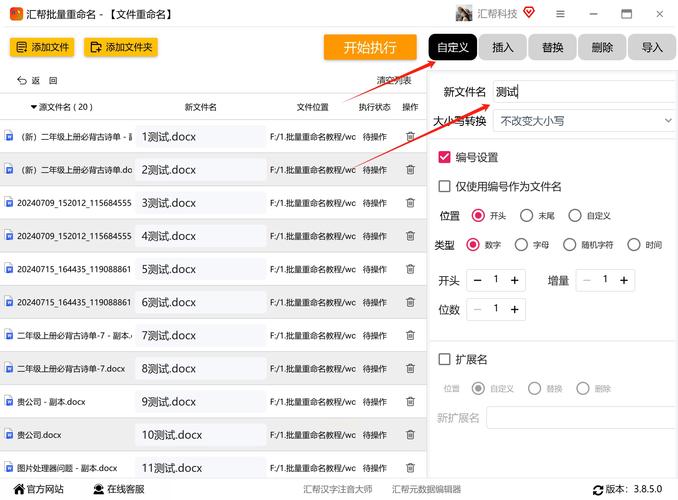Screen dimensions: 678x500
Task: Decrease the 位数 digits value
Action: click(x=477, y=309)
